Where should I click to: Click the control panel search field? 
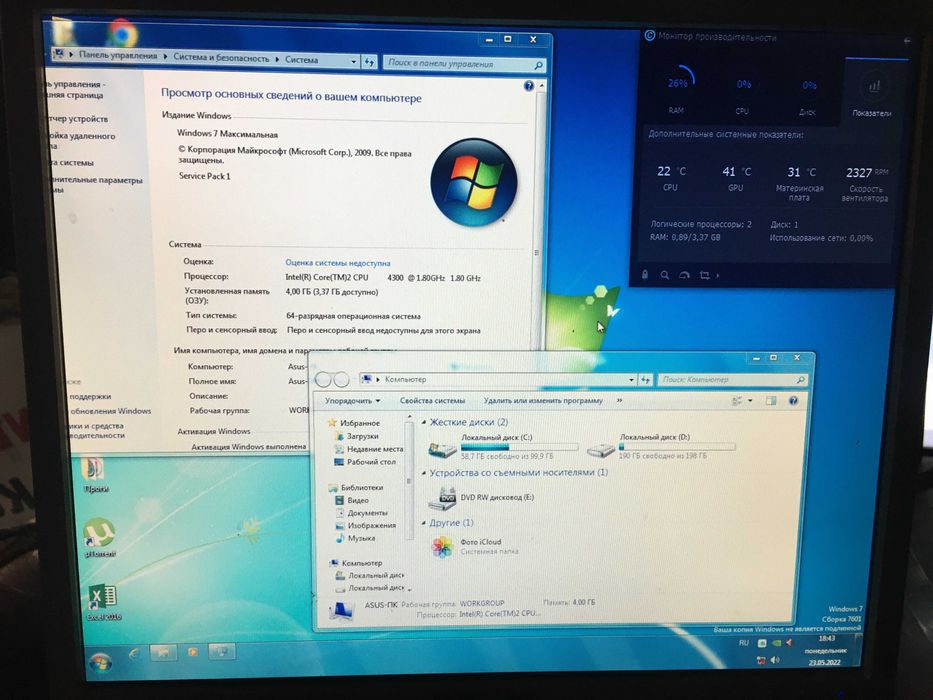[x=464, y=63]
